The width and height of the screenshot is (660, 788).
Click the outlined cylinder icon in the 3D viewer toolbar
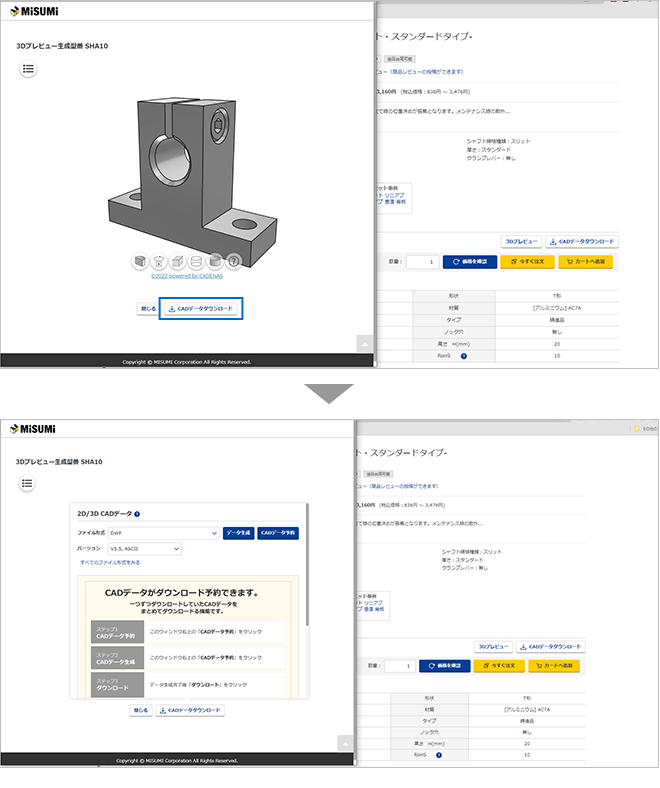click(x=198, y=261)
